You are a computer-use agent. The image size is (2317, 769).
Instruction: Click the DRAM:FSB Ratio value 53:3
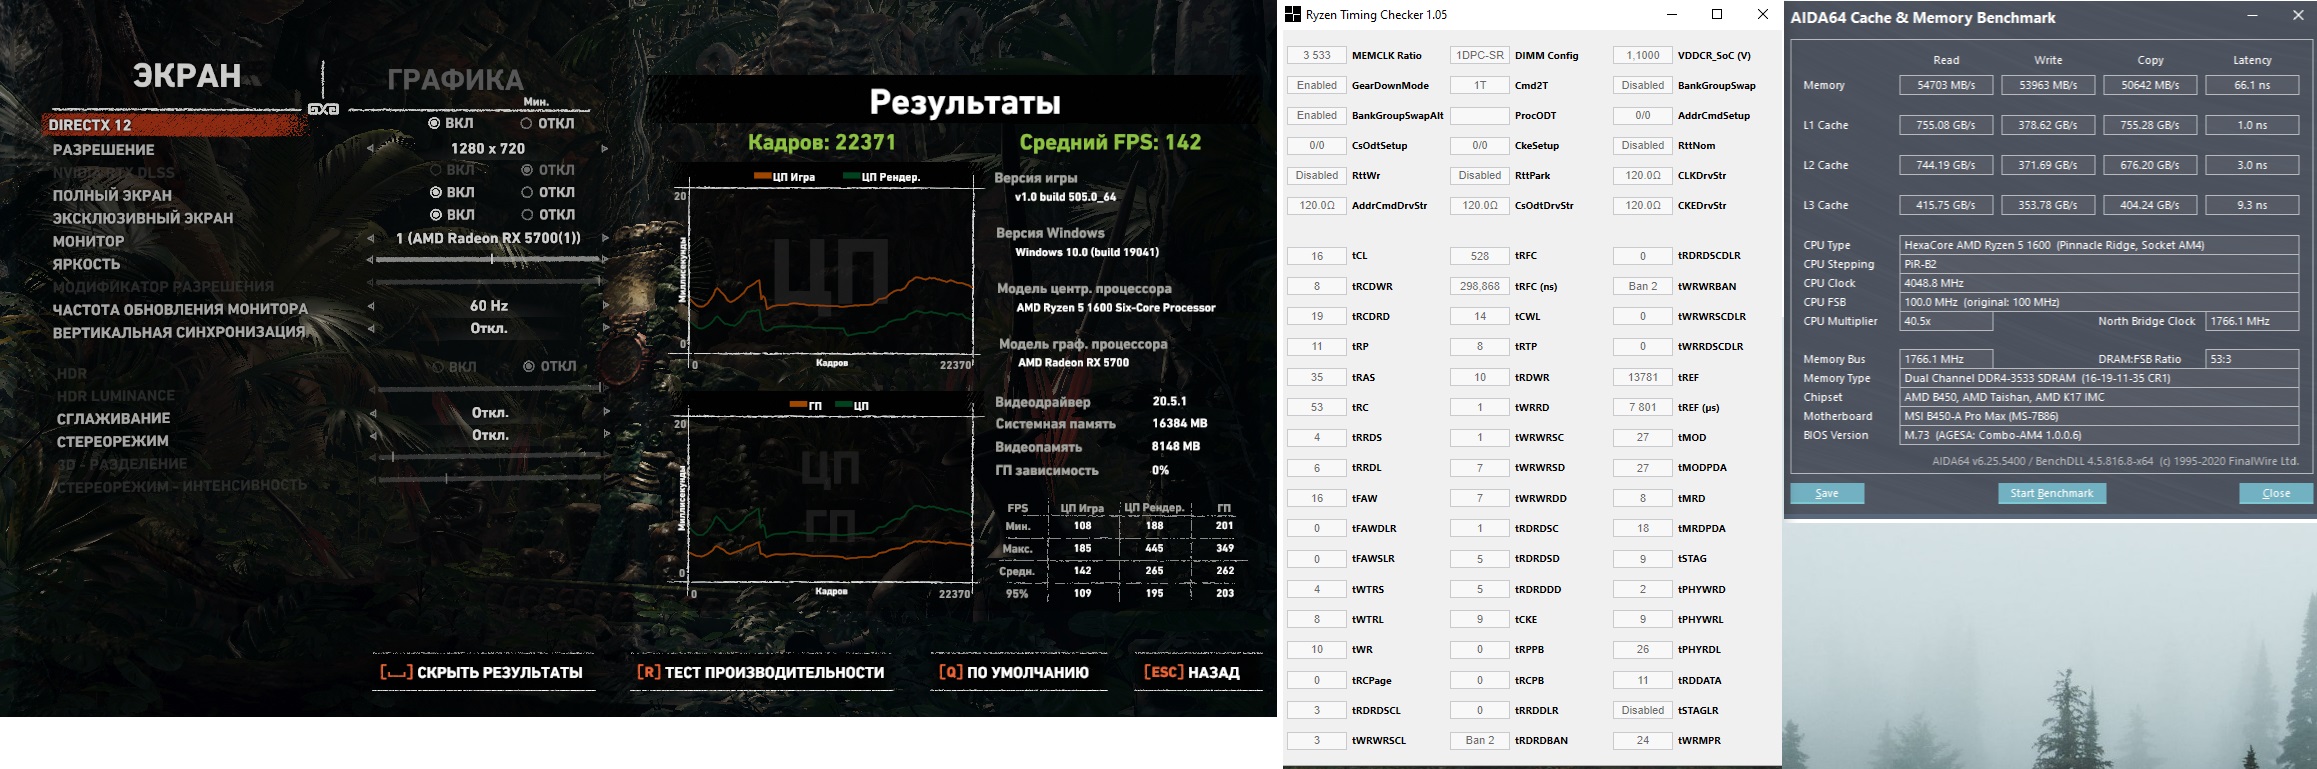(x=2252, y=359)
